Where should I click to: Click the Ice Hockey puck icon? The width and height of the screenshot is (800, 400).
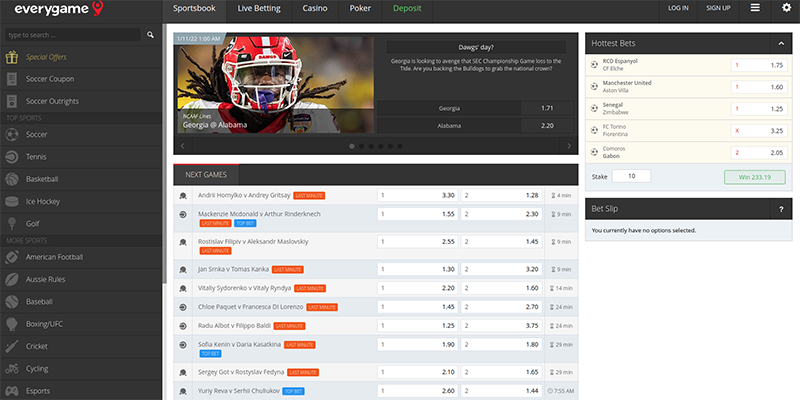tap(12, 202)
